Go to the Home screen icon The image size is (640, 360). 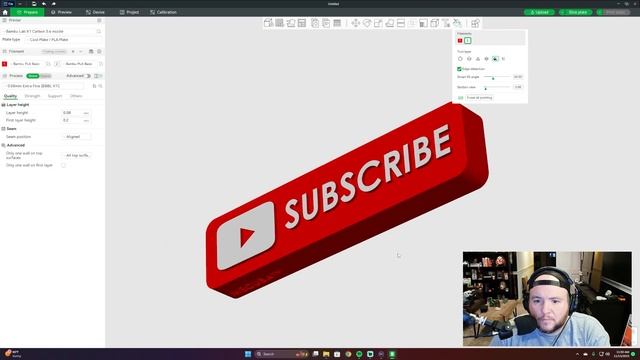[x=5, y=12]
